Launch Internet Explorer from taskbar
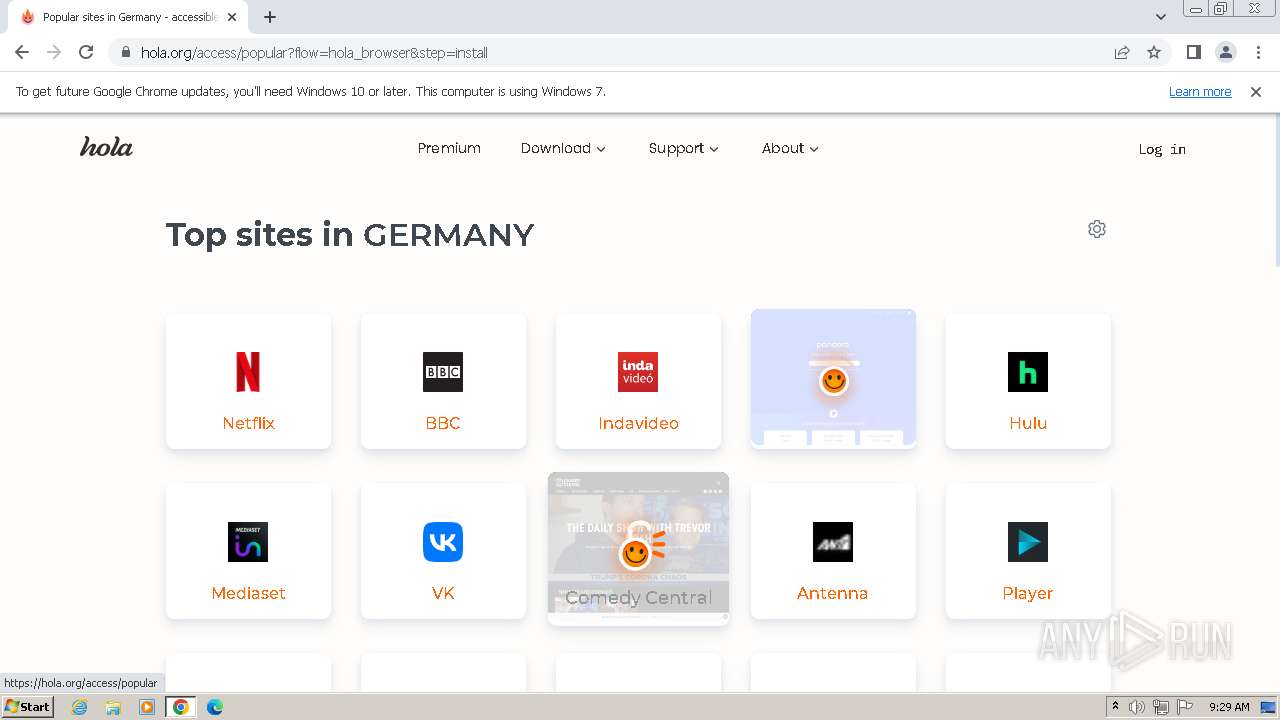The width and height of the screenshot is (1280, 720). point(80,707)
